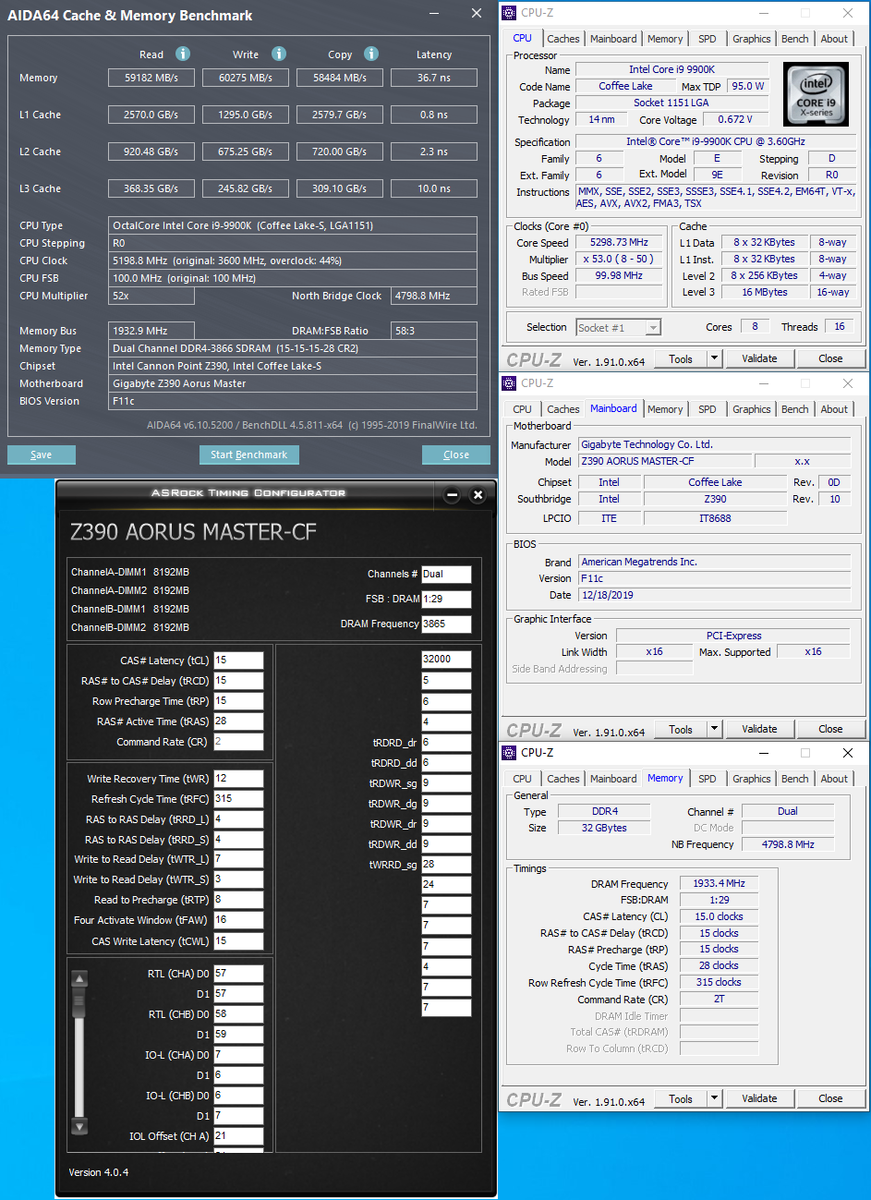Click the Read info icon in AIDA64
The image size is (871, 1200).
point(183,54)
